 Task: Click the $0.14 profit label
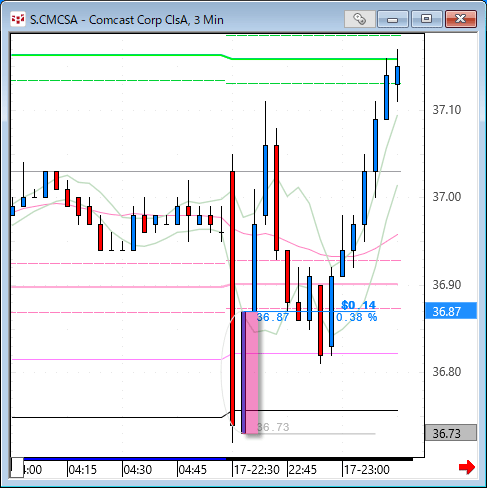pyautogui.click(x=358, y=305)
